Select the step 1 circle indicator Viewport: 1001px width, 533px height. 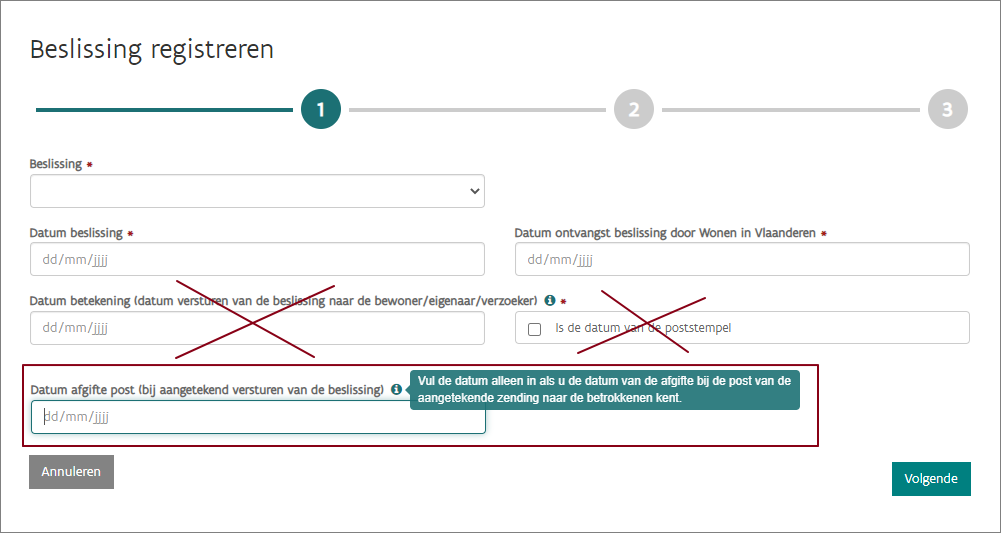click(x=321, y=109)
